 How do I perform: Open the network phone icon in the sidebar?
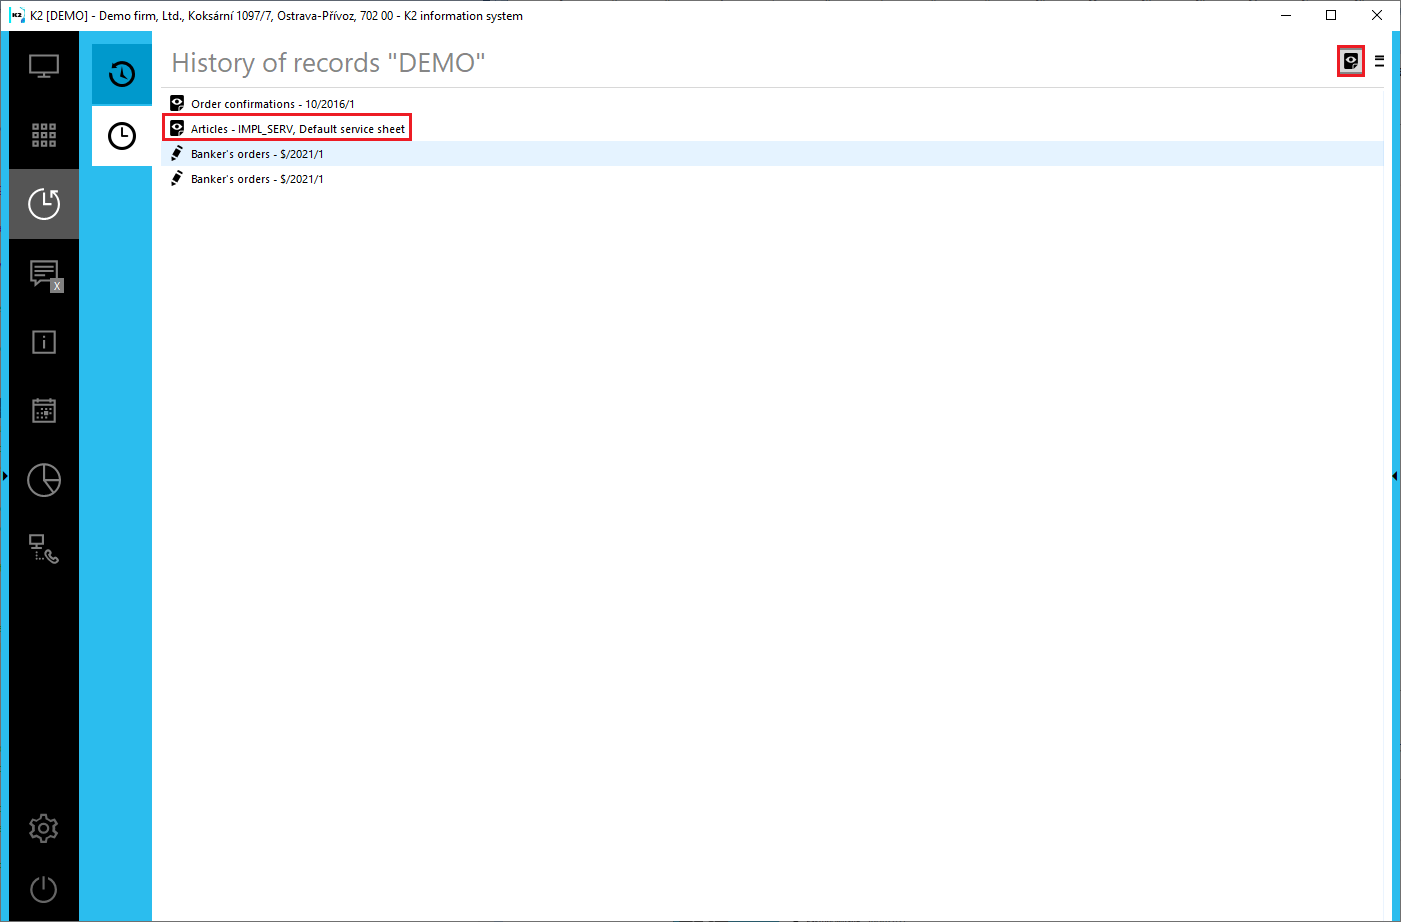[x=44, y=548]
